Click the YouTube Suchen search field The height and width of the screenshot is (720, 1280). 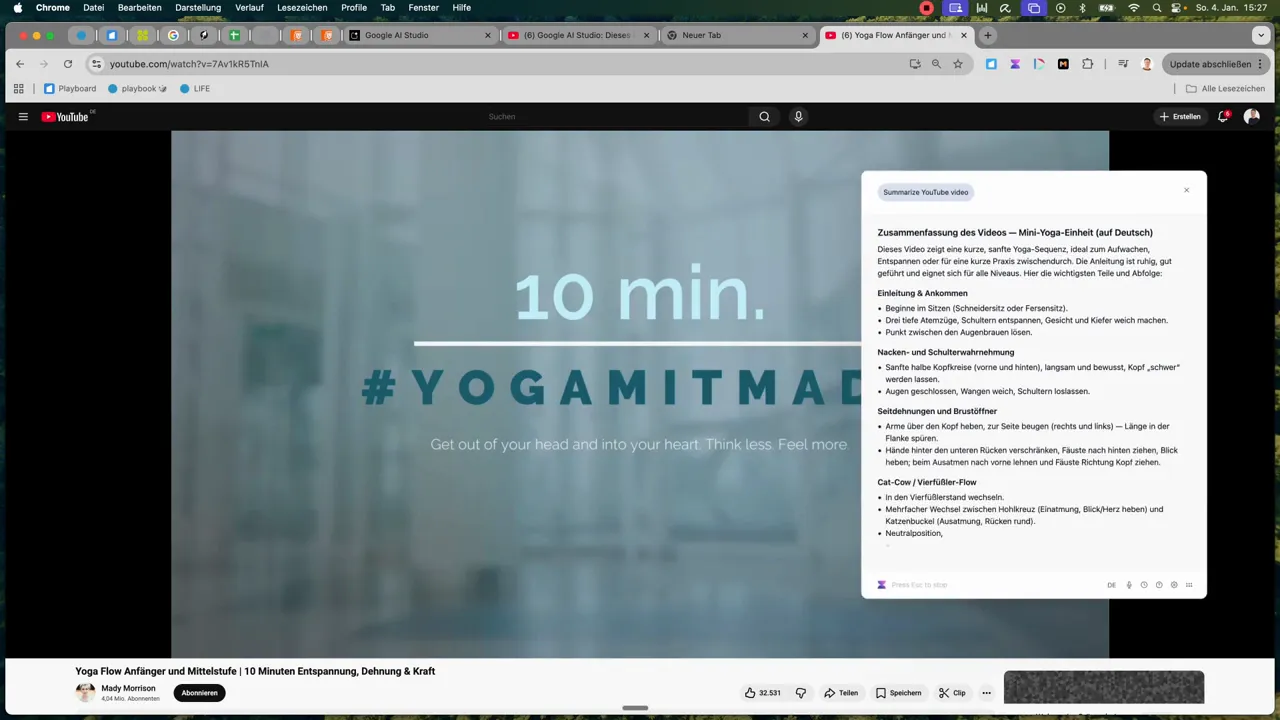[615, 117]
